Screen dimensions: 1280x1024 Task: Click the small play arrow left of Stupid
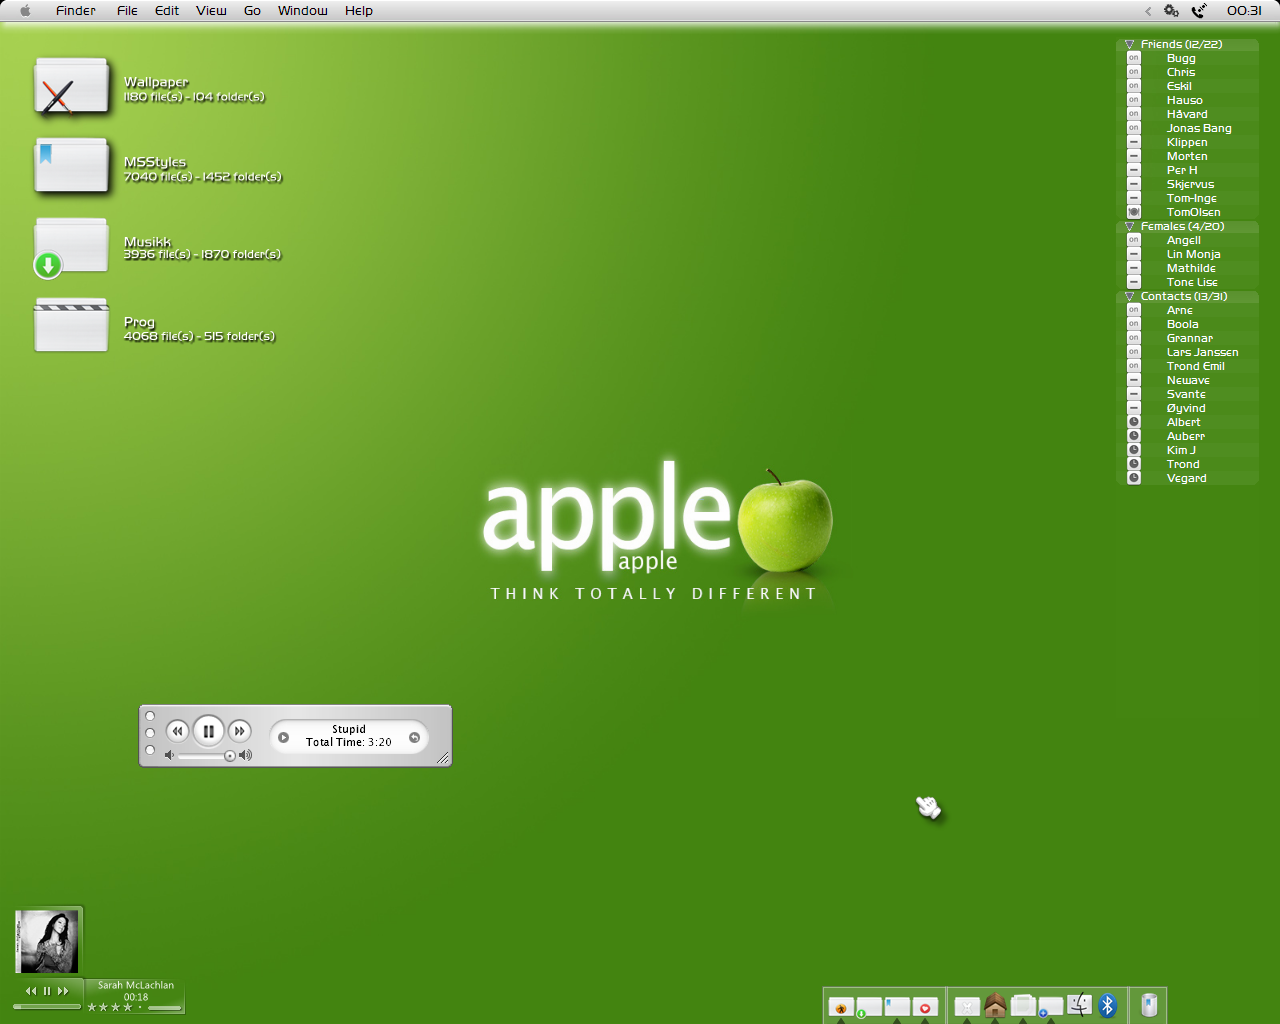283,738
